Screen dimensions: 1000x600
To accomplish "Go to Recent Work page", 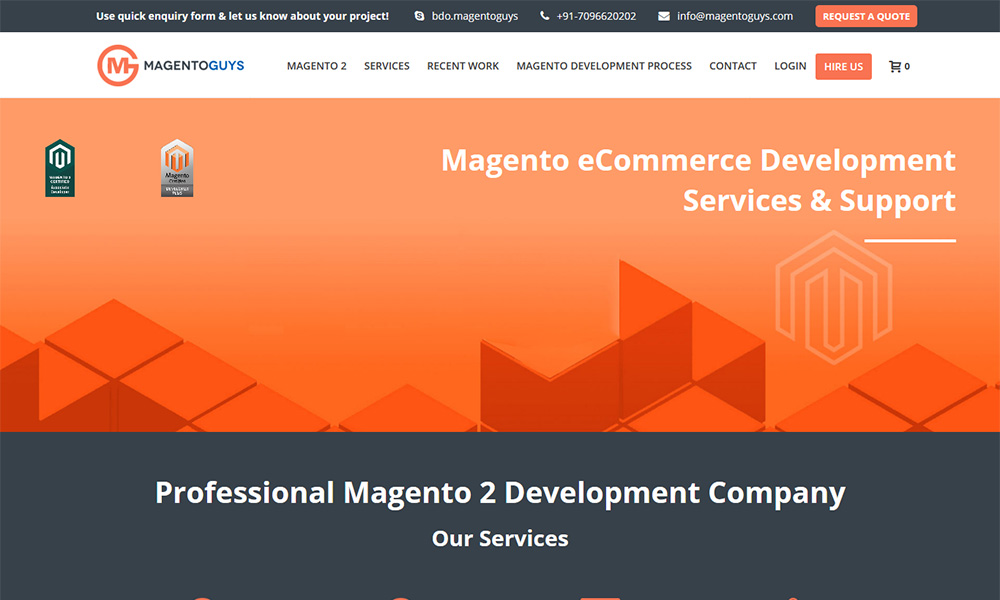I will pos(463,66).
